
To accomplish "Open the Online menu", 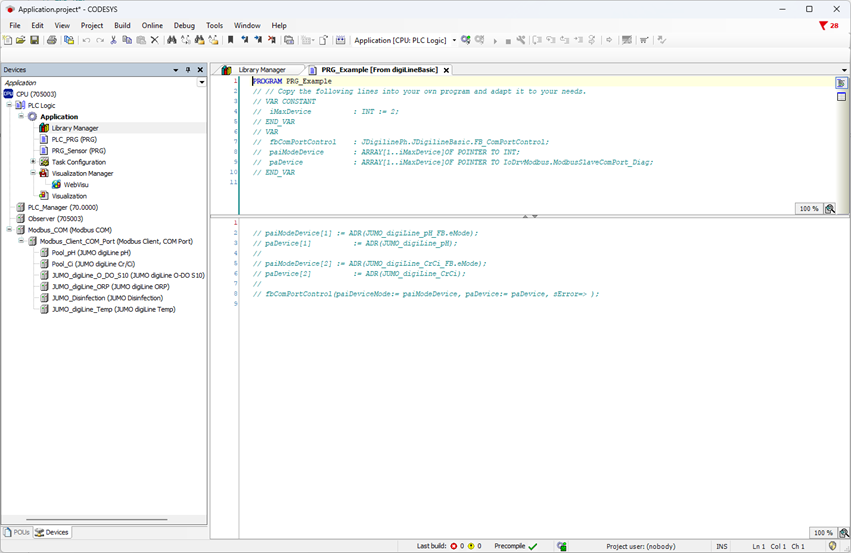I will (x=152, y=26).
